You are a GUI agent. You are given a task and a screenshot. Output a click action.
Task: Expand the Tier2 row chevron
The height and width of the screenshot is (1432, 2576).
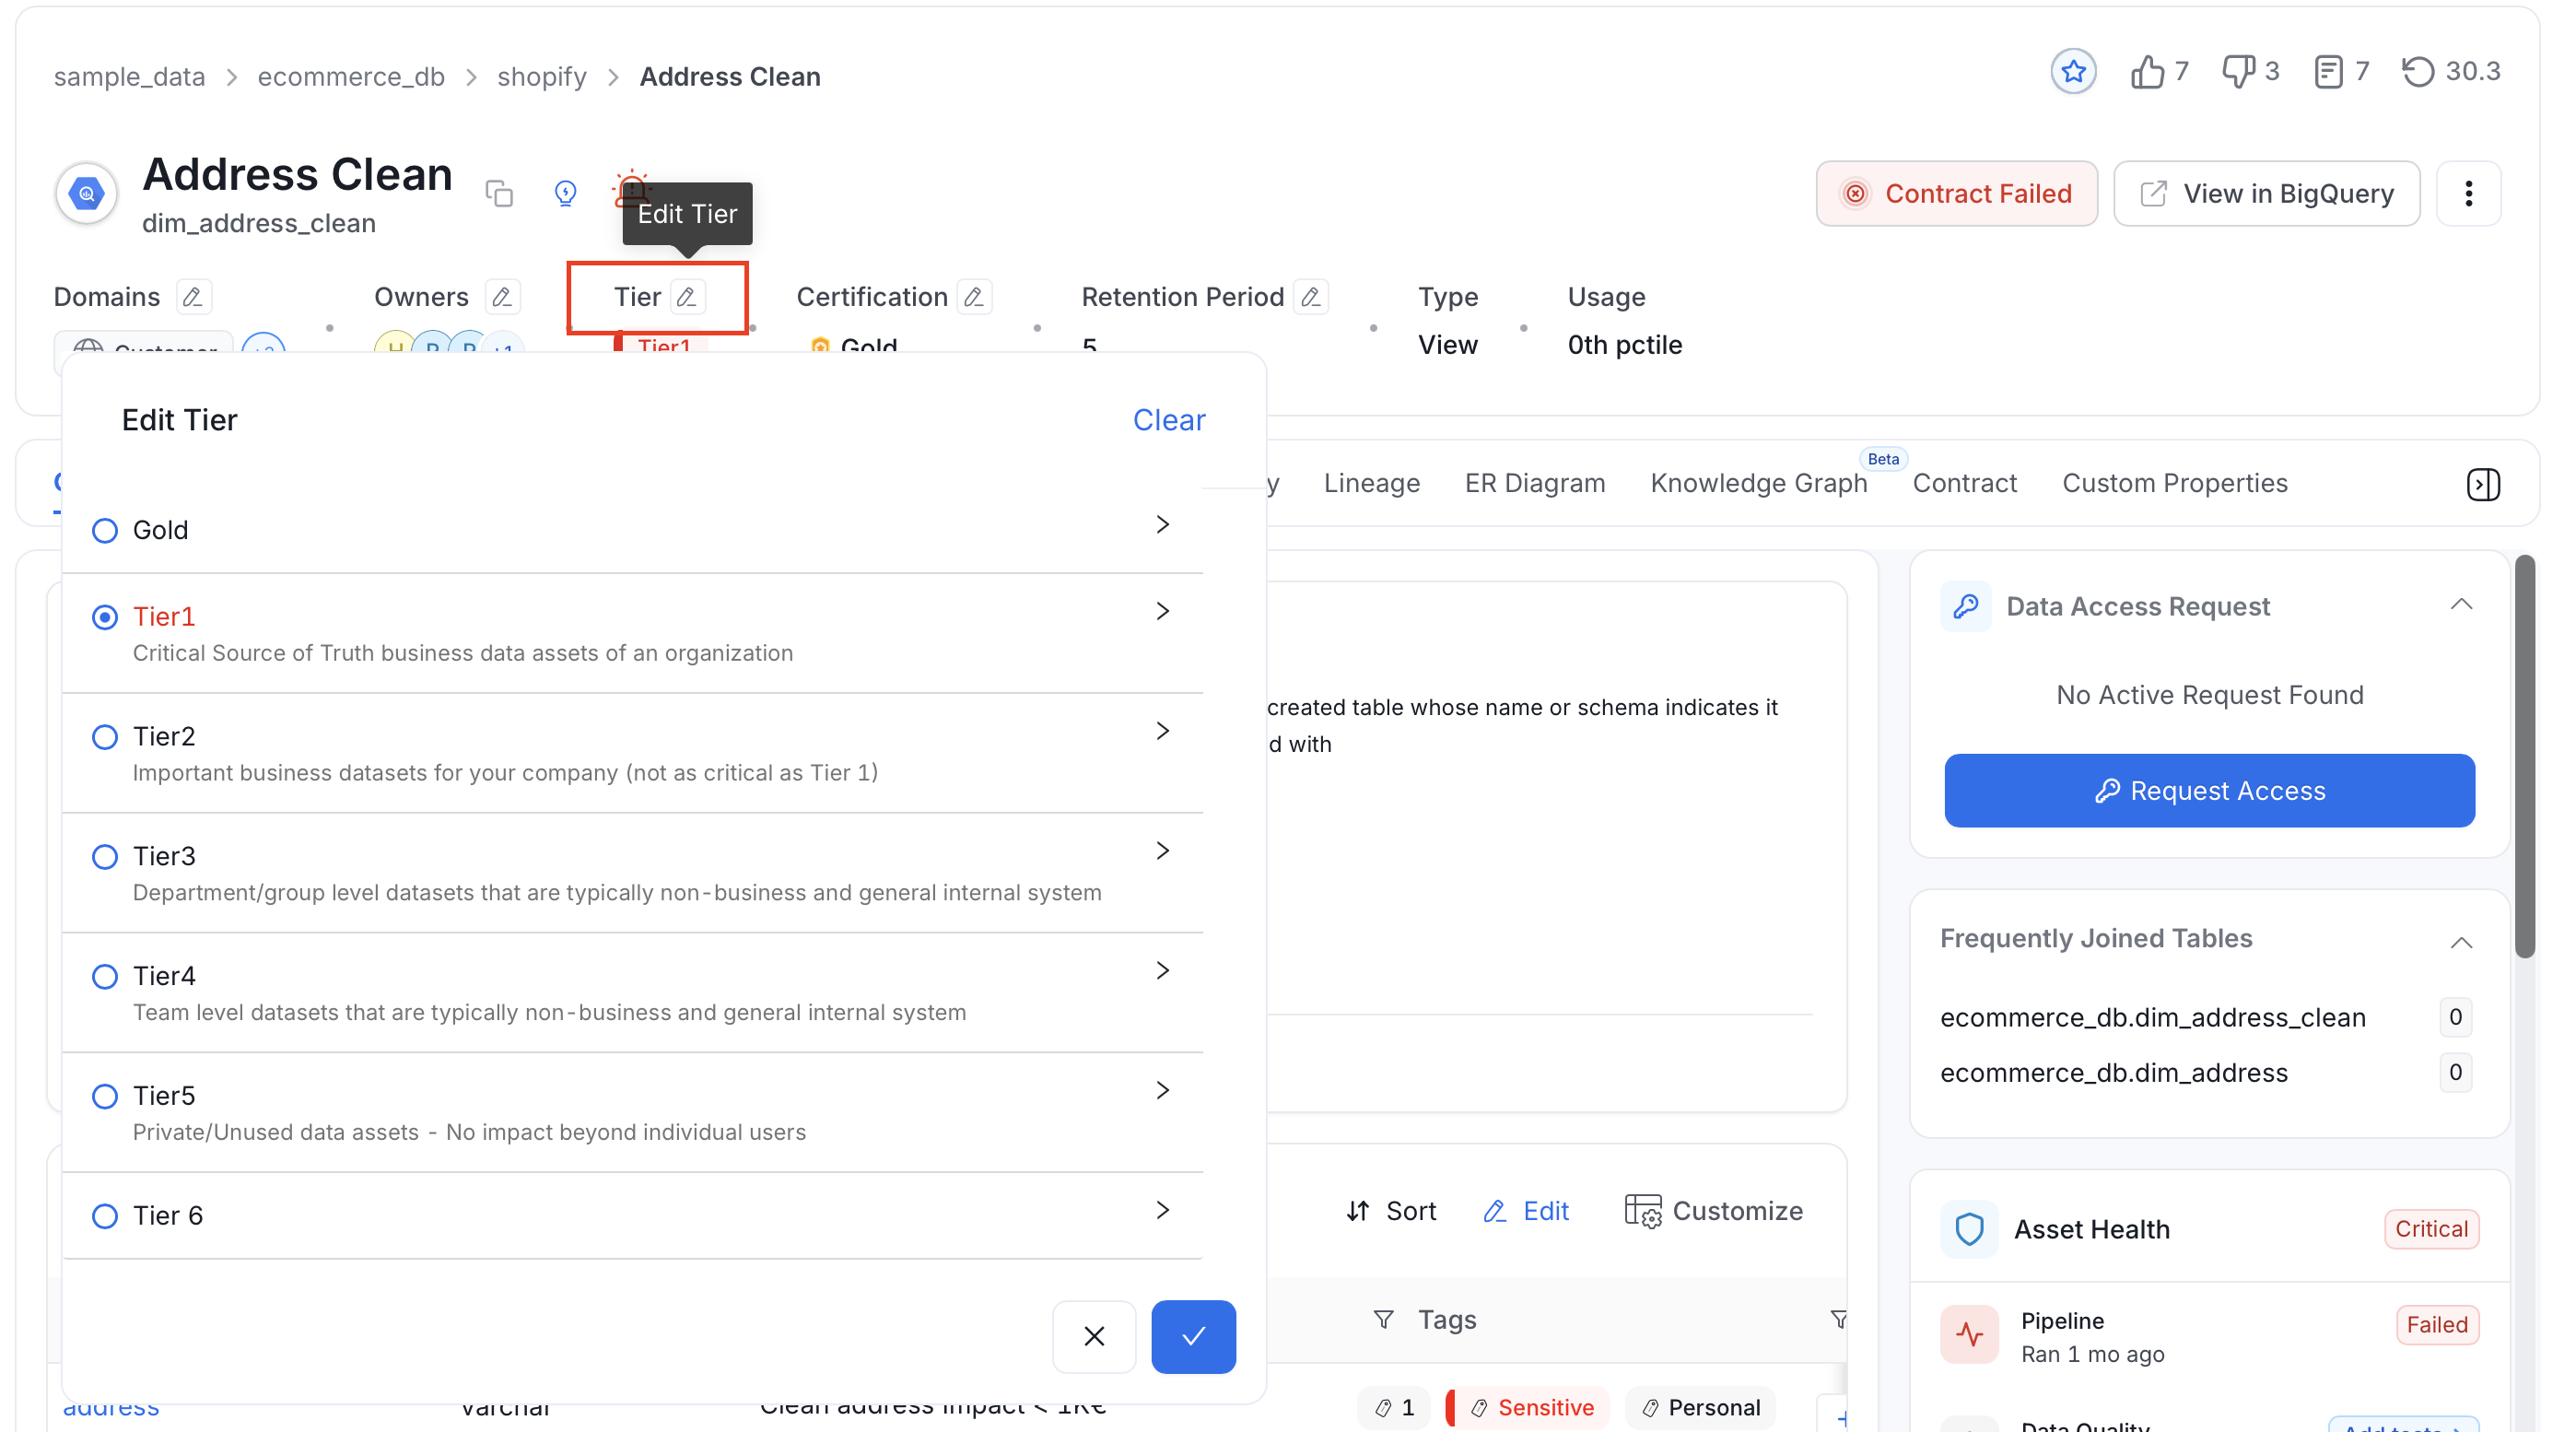[x=1162, y=732]
